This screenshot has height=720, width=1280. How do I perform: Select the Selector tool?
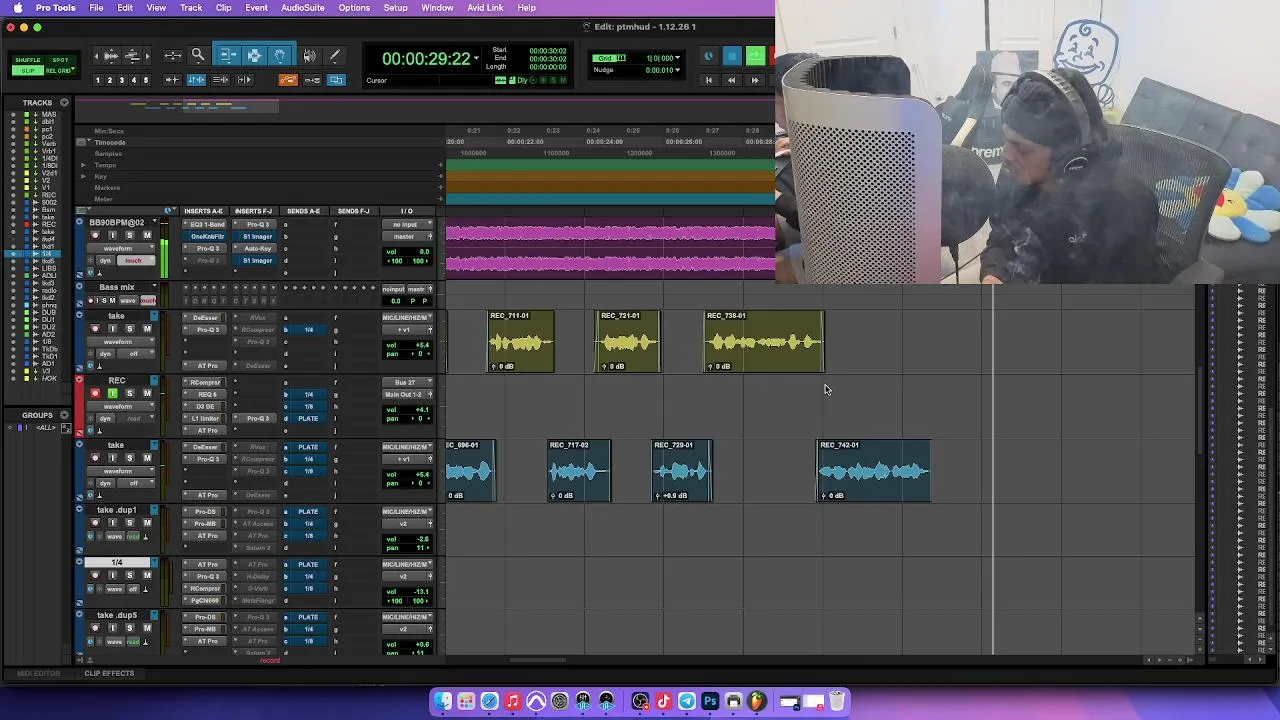pos(254,56)
